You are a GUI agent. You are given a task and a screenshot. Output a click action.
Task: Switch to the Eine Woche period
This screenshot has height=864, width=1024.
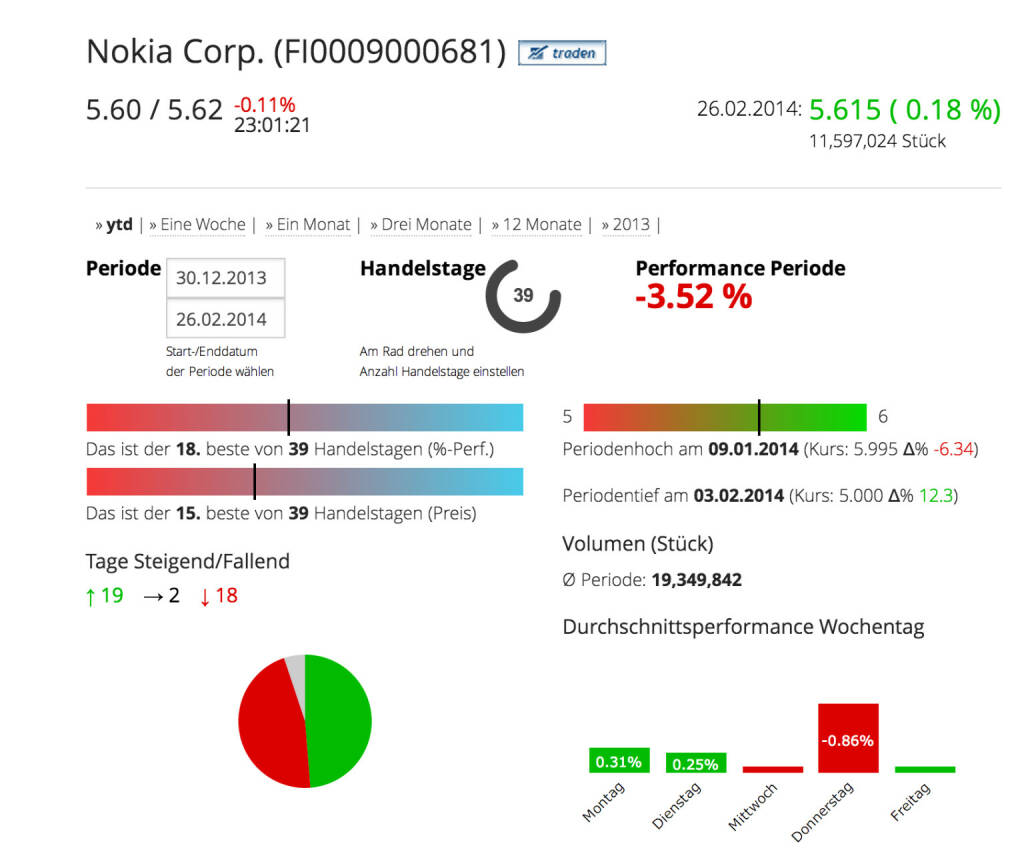[x=202, y=224]
